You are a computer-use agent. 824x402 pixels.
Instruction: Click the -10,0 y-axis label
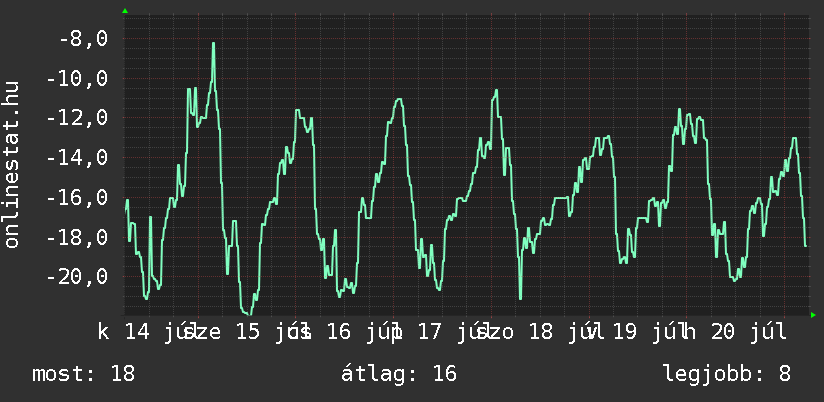point(77,79)
